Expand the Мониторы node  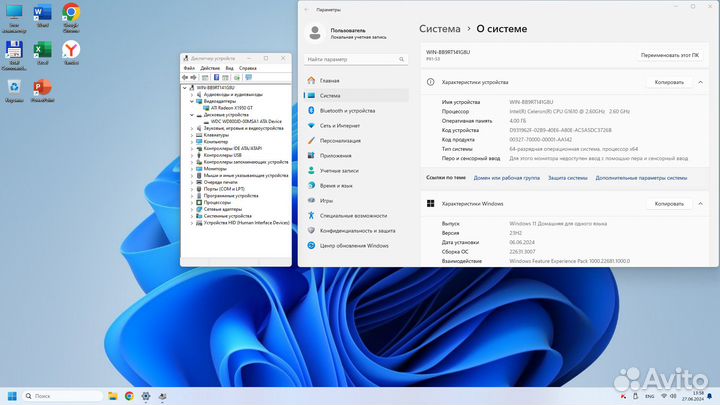point(192,169)
